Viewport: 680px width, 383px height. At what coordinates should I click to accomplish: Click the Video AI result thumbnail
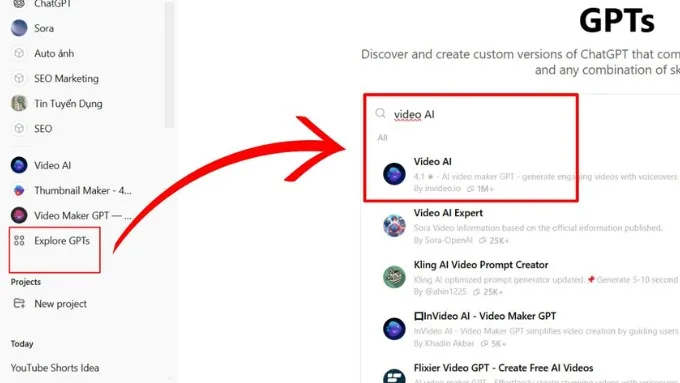click(394, 174)
